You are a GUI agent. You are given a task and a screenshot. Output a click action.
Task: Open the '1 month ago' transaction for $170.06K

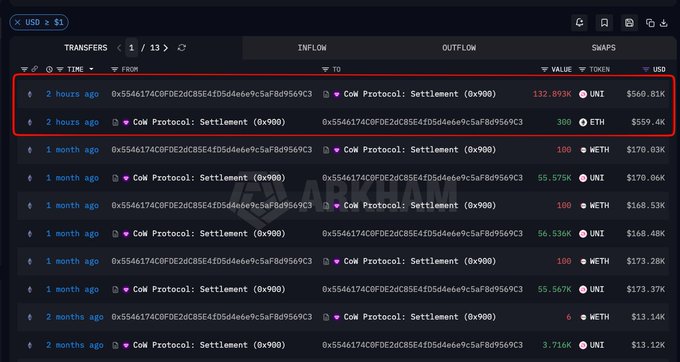pyautogui.click(x=72, y=178)
